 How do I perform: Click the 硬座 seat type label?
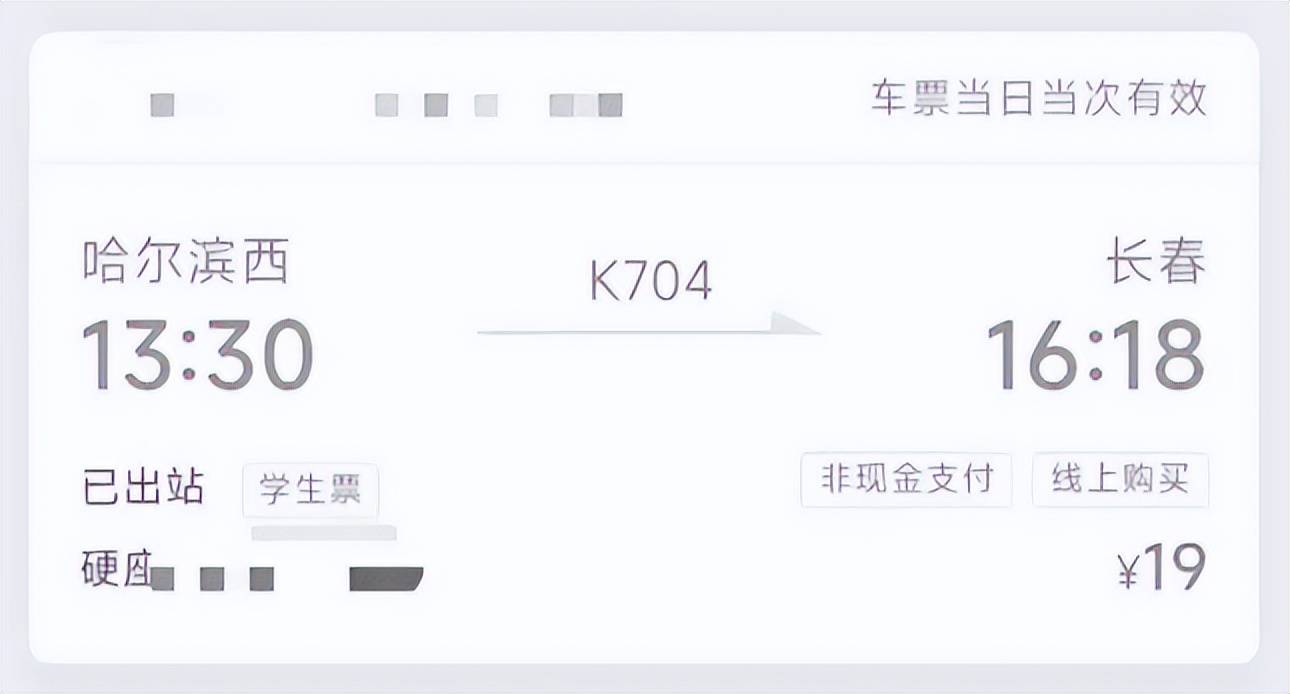(x=115, y=570)
